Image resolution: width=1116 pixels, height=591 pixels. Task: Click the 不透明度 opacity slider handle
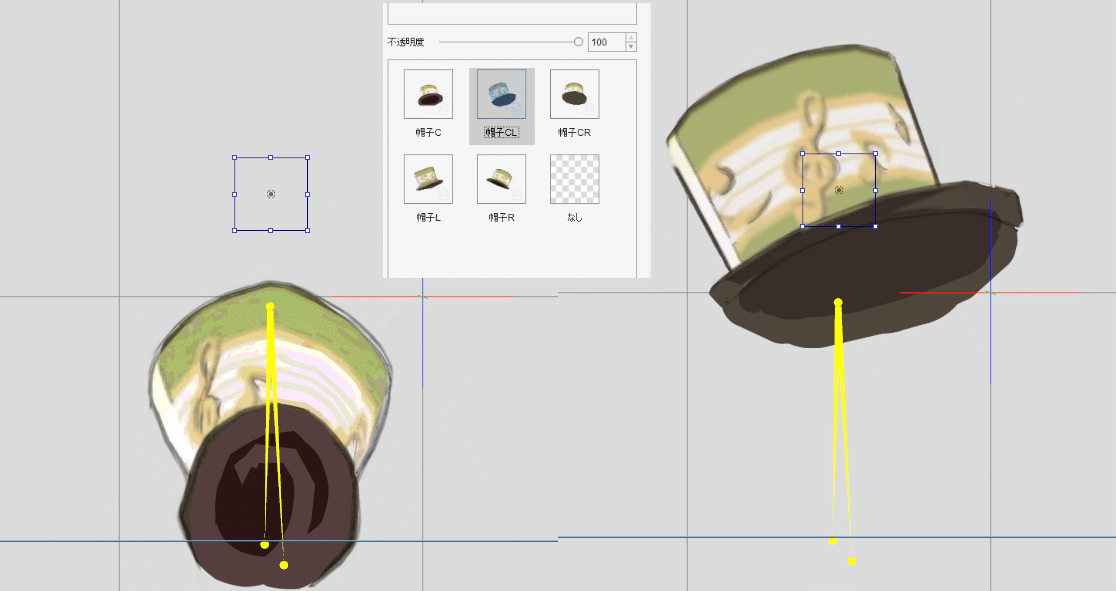tap(578, 42)
